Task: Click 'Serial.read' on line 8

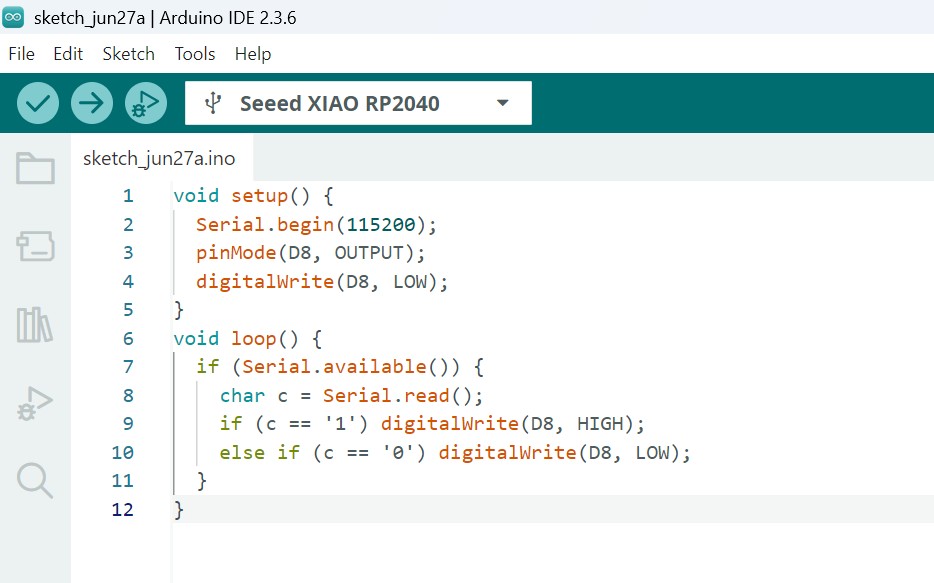Action: point(386,395)
